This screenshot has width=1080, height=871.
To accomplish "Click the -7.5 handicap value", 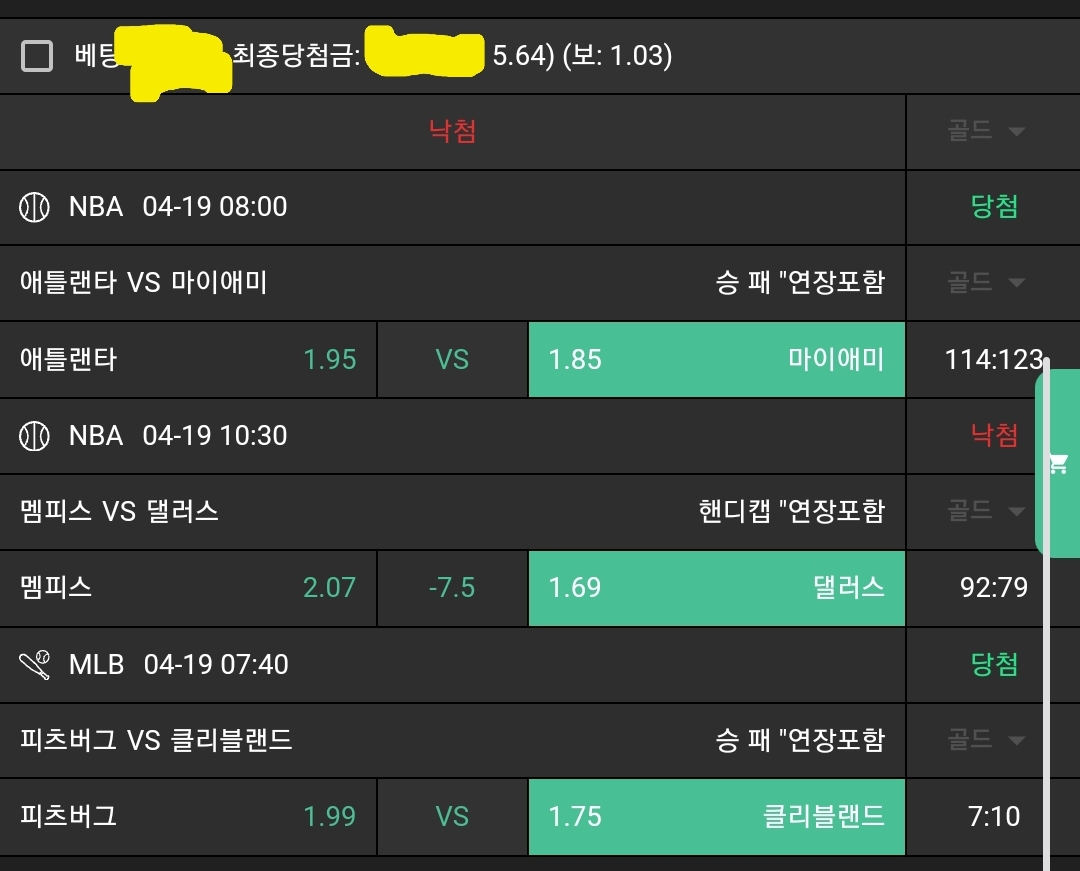I will click(x=452, y=587).
